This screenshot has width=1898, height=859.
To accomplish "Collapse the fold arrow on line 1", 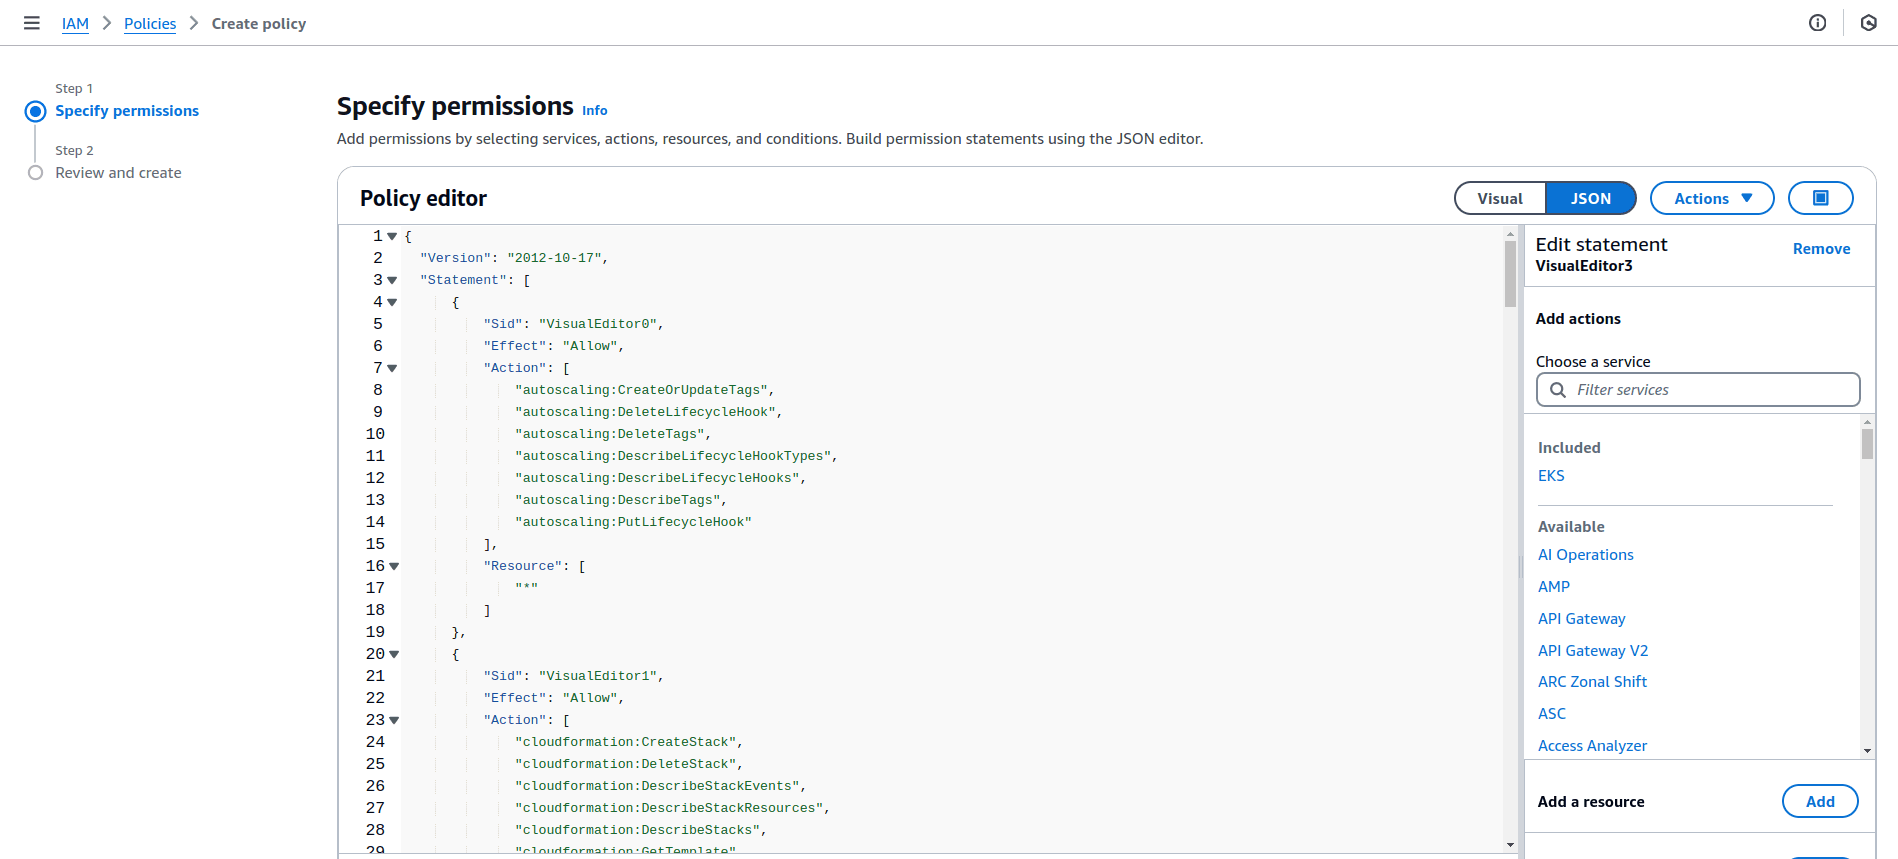I will click(392, 237).
